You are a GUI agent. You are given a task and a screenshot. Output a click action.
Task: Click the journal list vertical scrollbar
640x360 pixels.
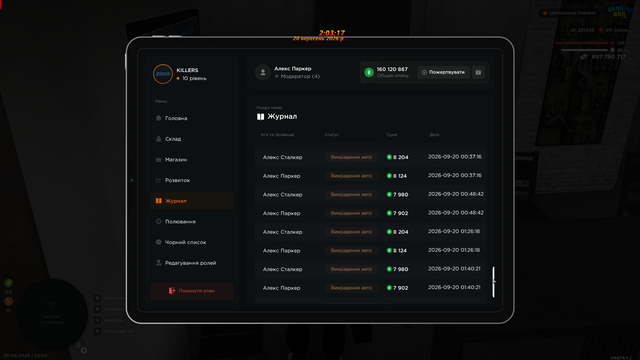click(493, 282)
